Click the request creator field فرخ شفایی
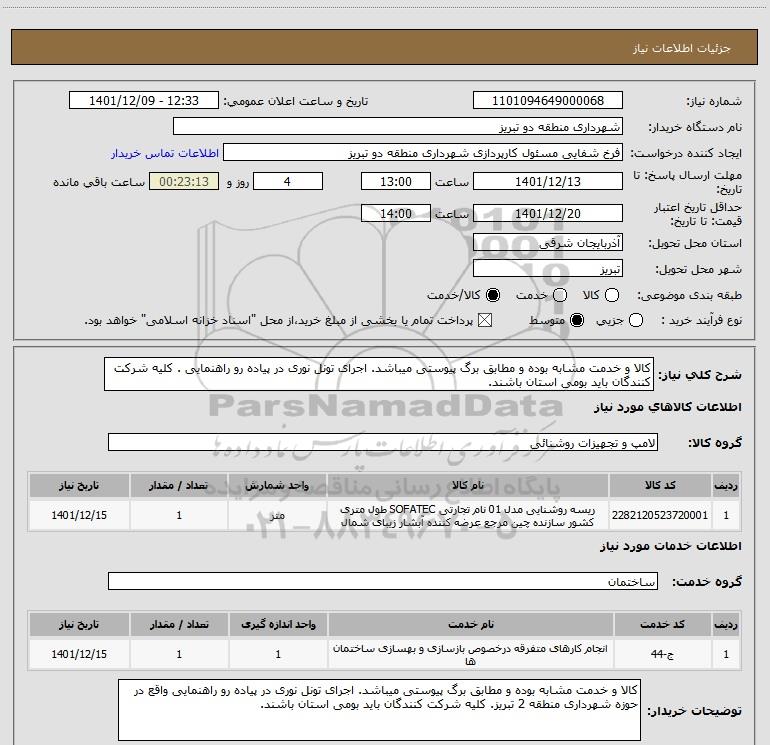 click(423, 152)
